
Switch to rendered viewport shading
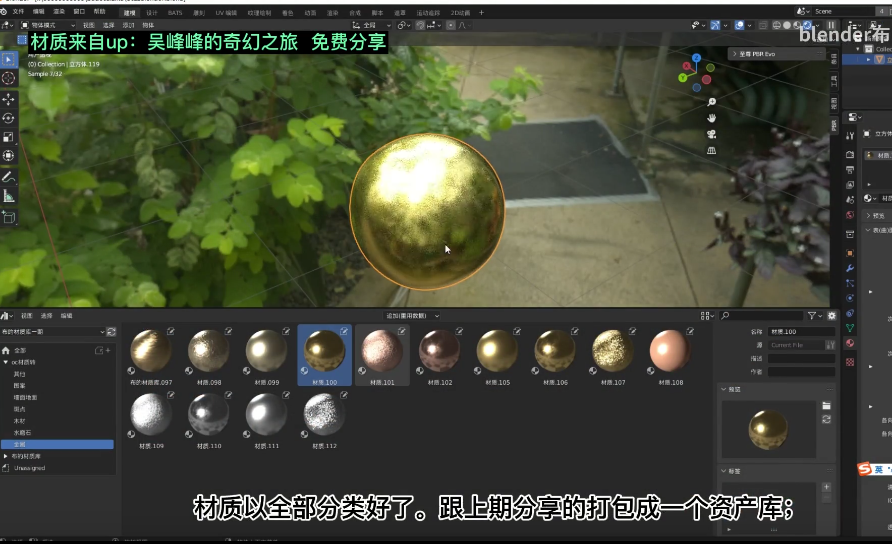click(807, 25)
